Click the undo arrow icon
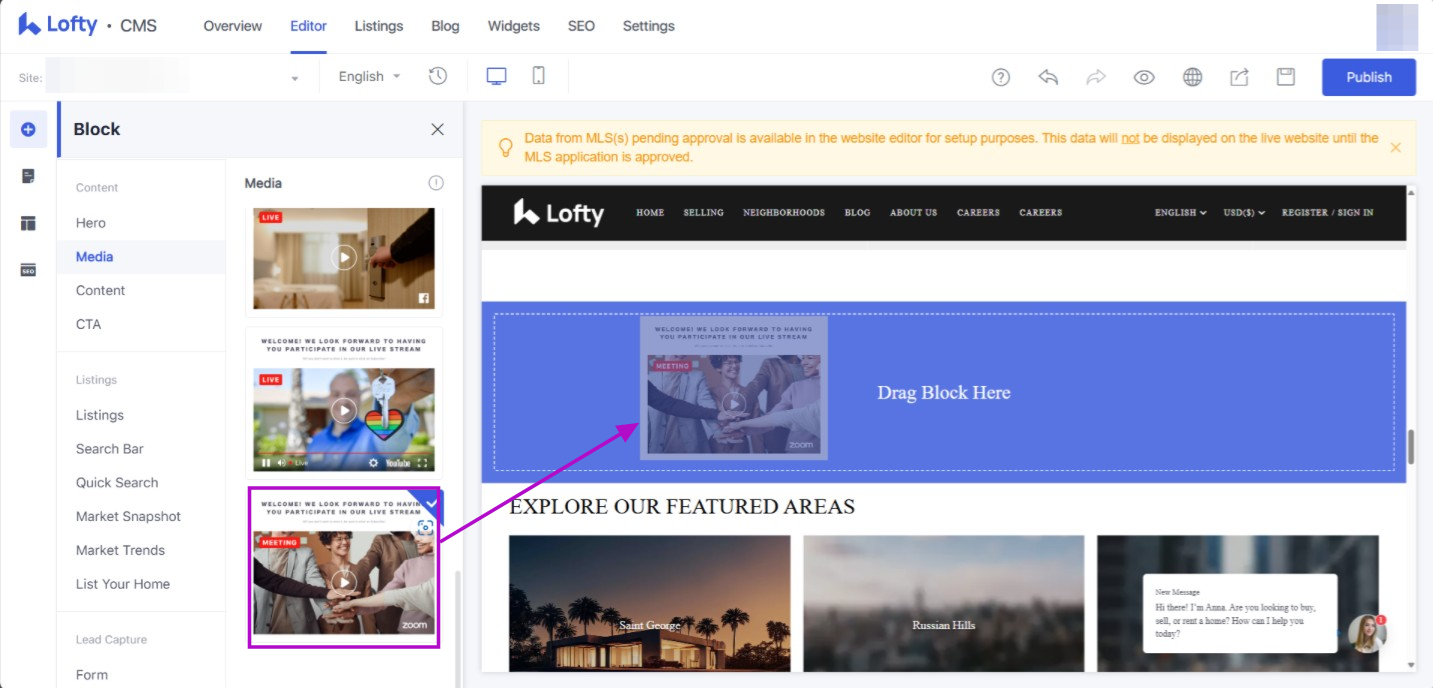1433x688 pixels. point(1048,77)
